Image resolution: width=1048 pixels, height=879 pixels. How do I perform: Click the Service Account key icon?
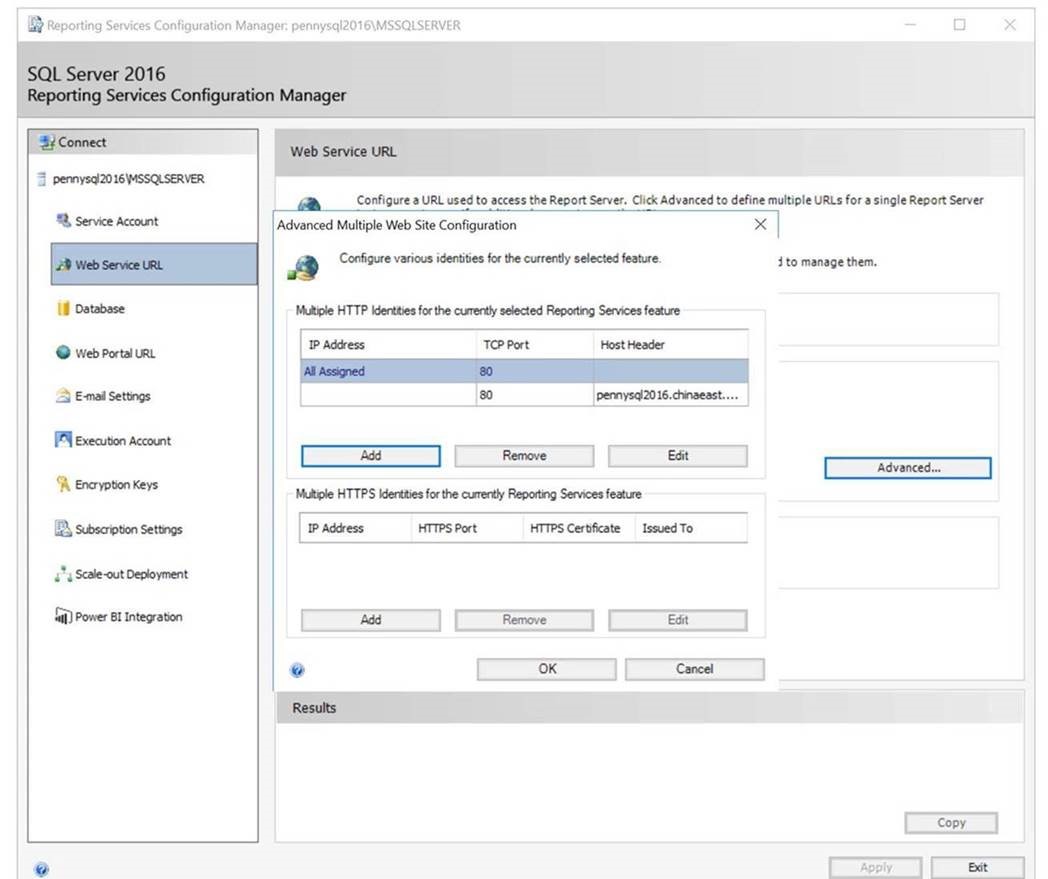pyautogui.click(x=63, y=221)
